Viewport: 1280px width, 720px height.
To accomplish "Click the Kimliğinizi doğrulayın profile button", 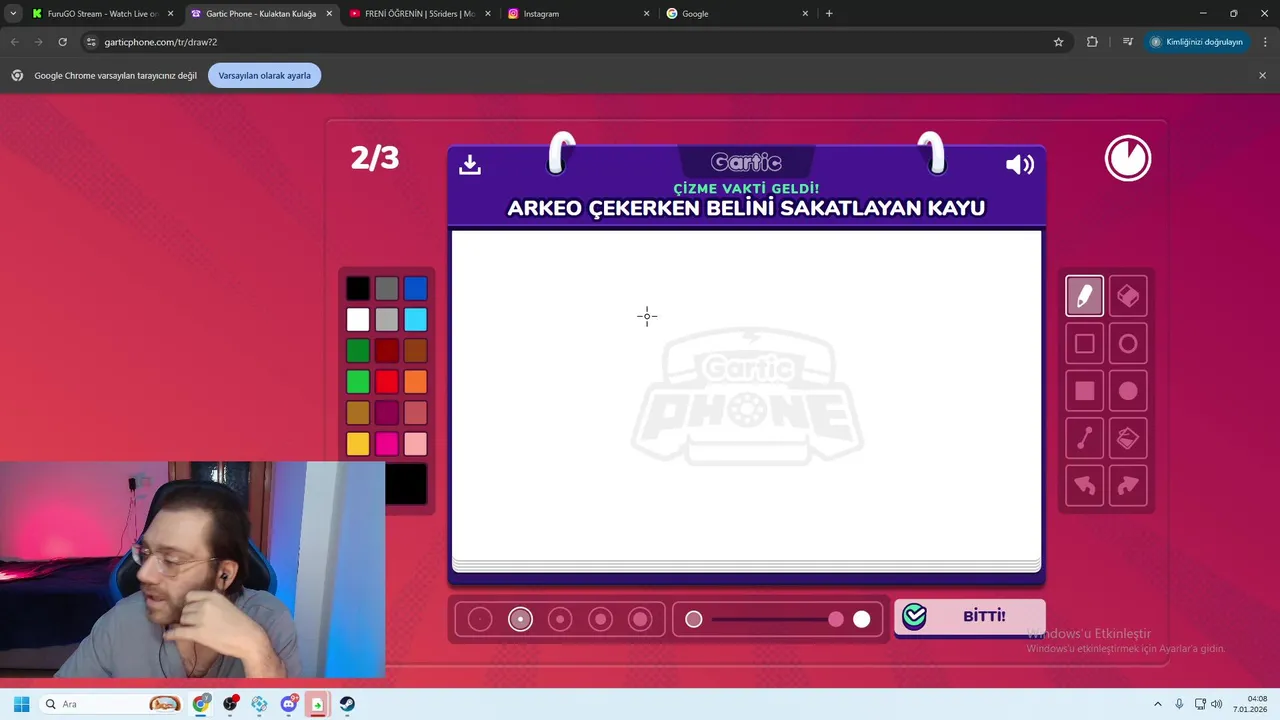I will (1196, 42).
